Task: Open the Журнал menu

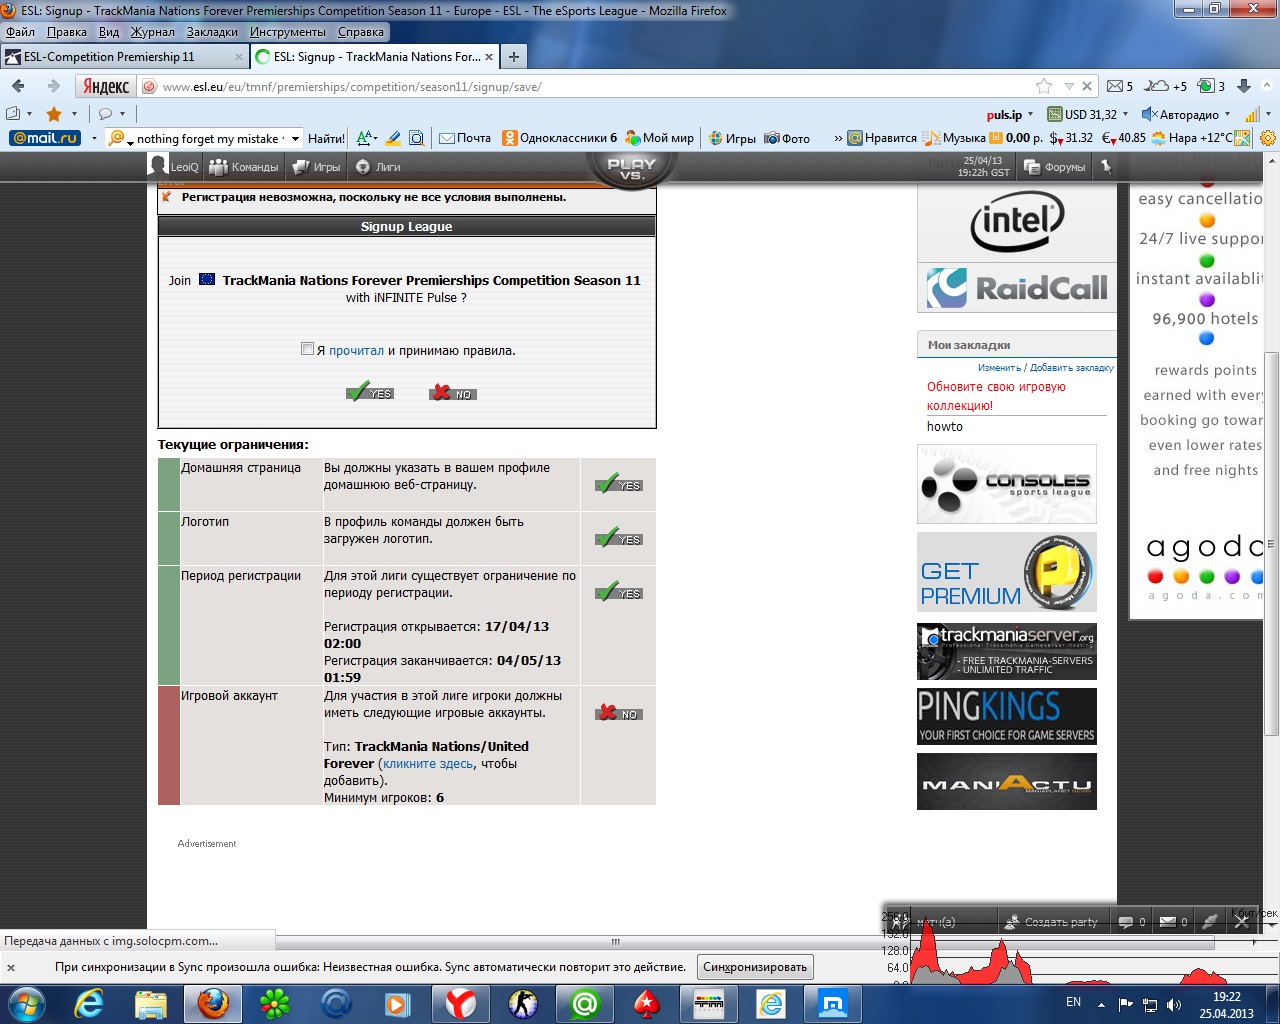Action: pyautogui.click(x=152, y=32)
